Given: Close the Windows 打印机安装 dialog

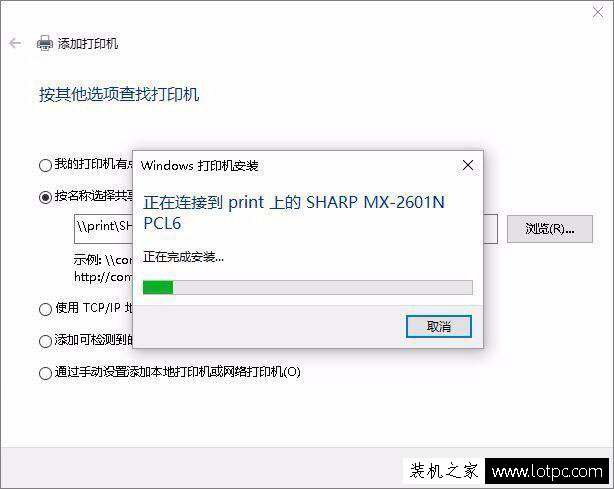Looking at the screenshot, I should [x=468, y=165].
